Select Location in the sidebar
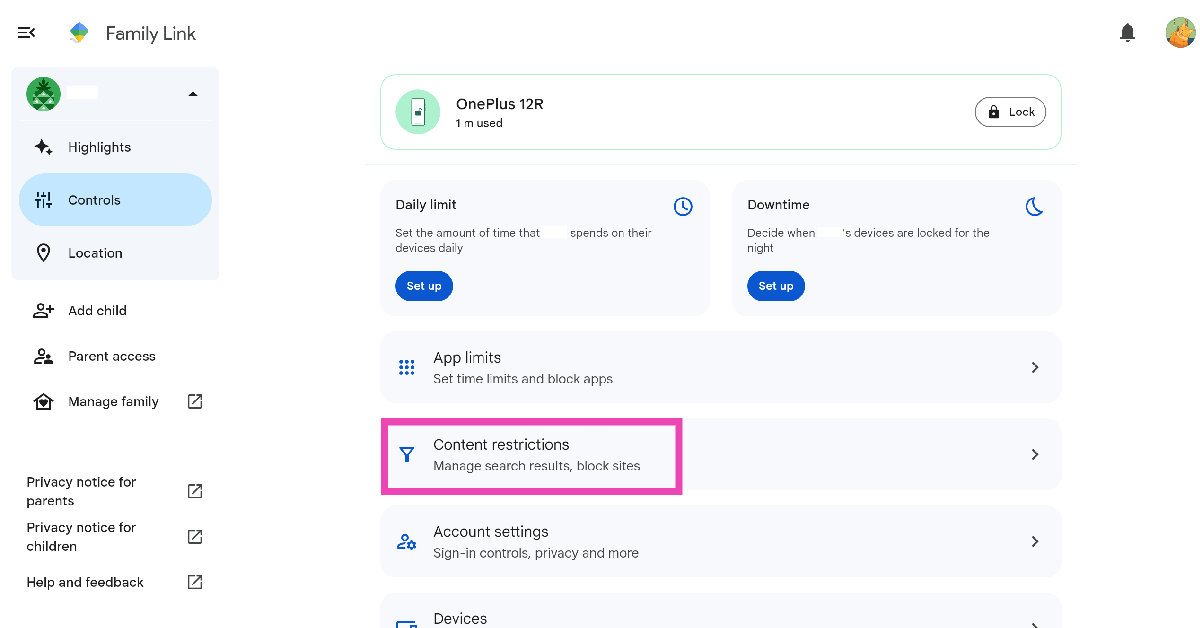The height and width of the screenshot is (628, 1200). (x=95, y=253)
